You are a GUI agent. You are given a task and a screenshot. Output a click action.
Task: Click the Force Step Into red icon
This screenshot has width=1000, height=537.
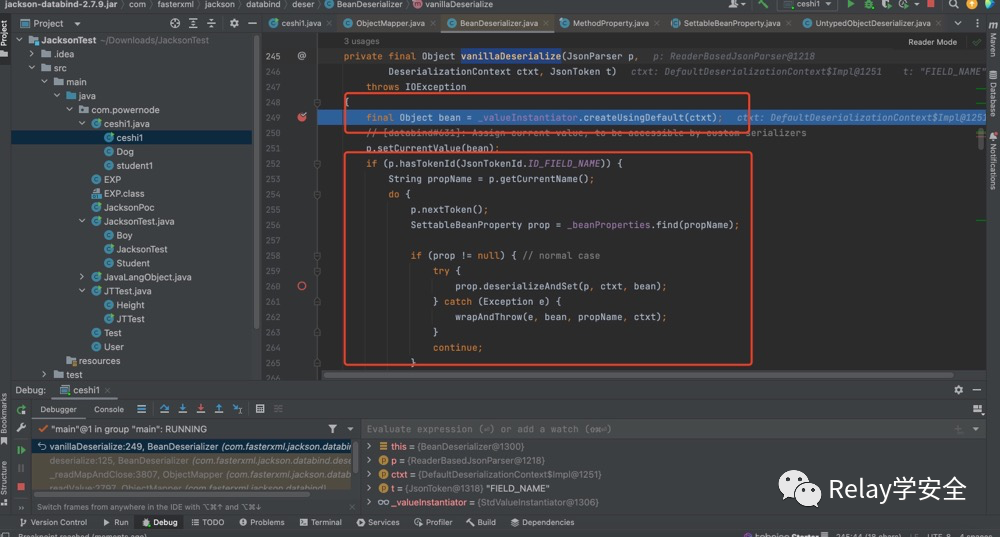click(200, 409)
